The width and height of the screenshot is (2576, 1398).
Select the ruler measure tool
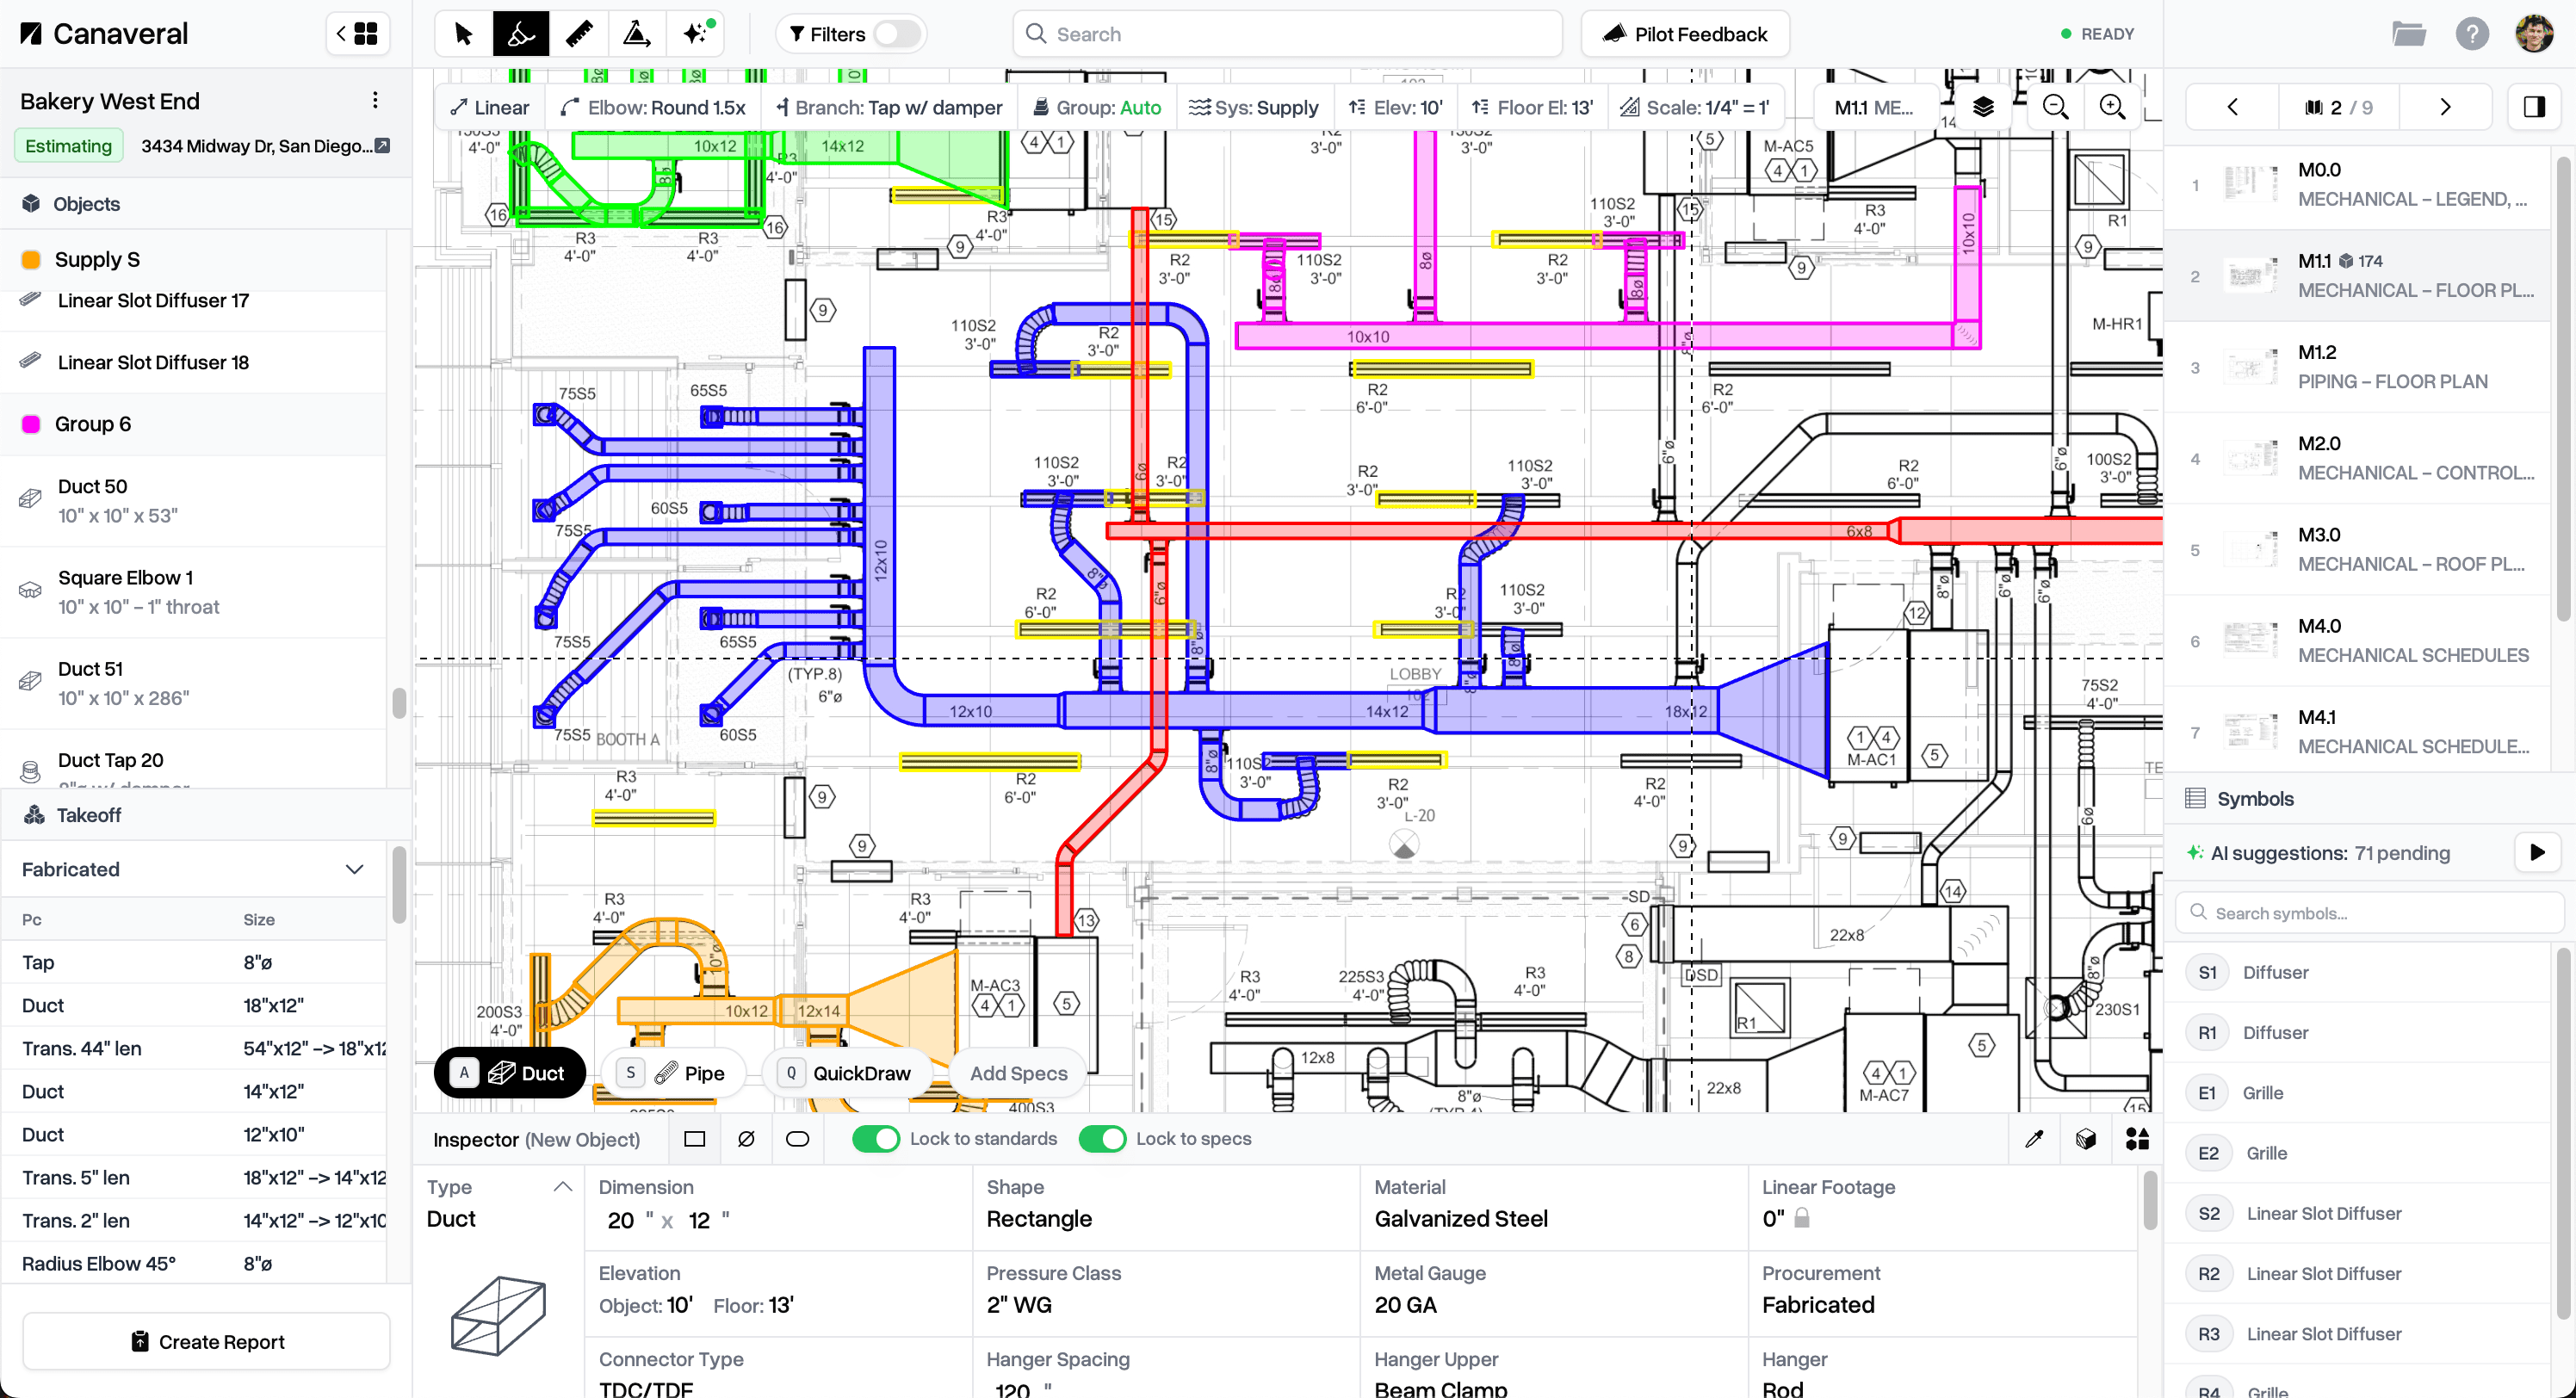point(579,34)
